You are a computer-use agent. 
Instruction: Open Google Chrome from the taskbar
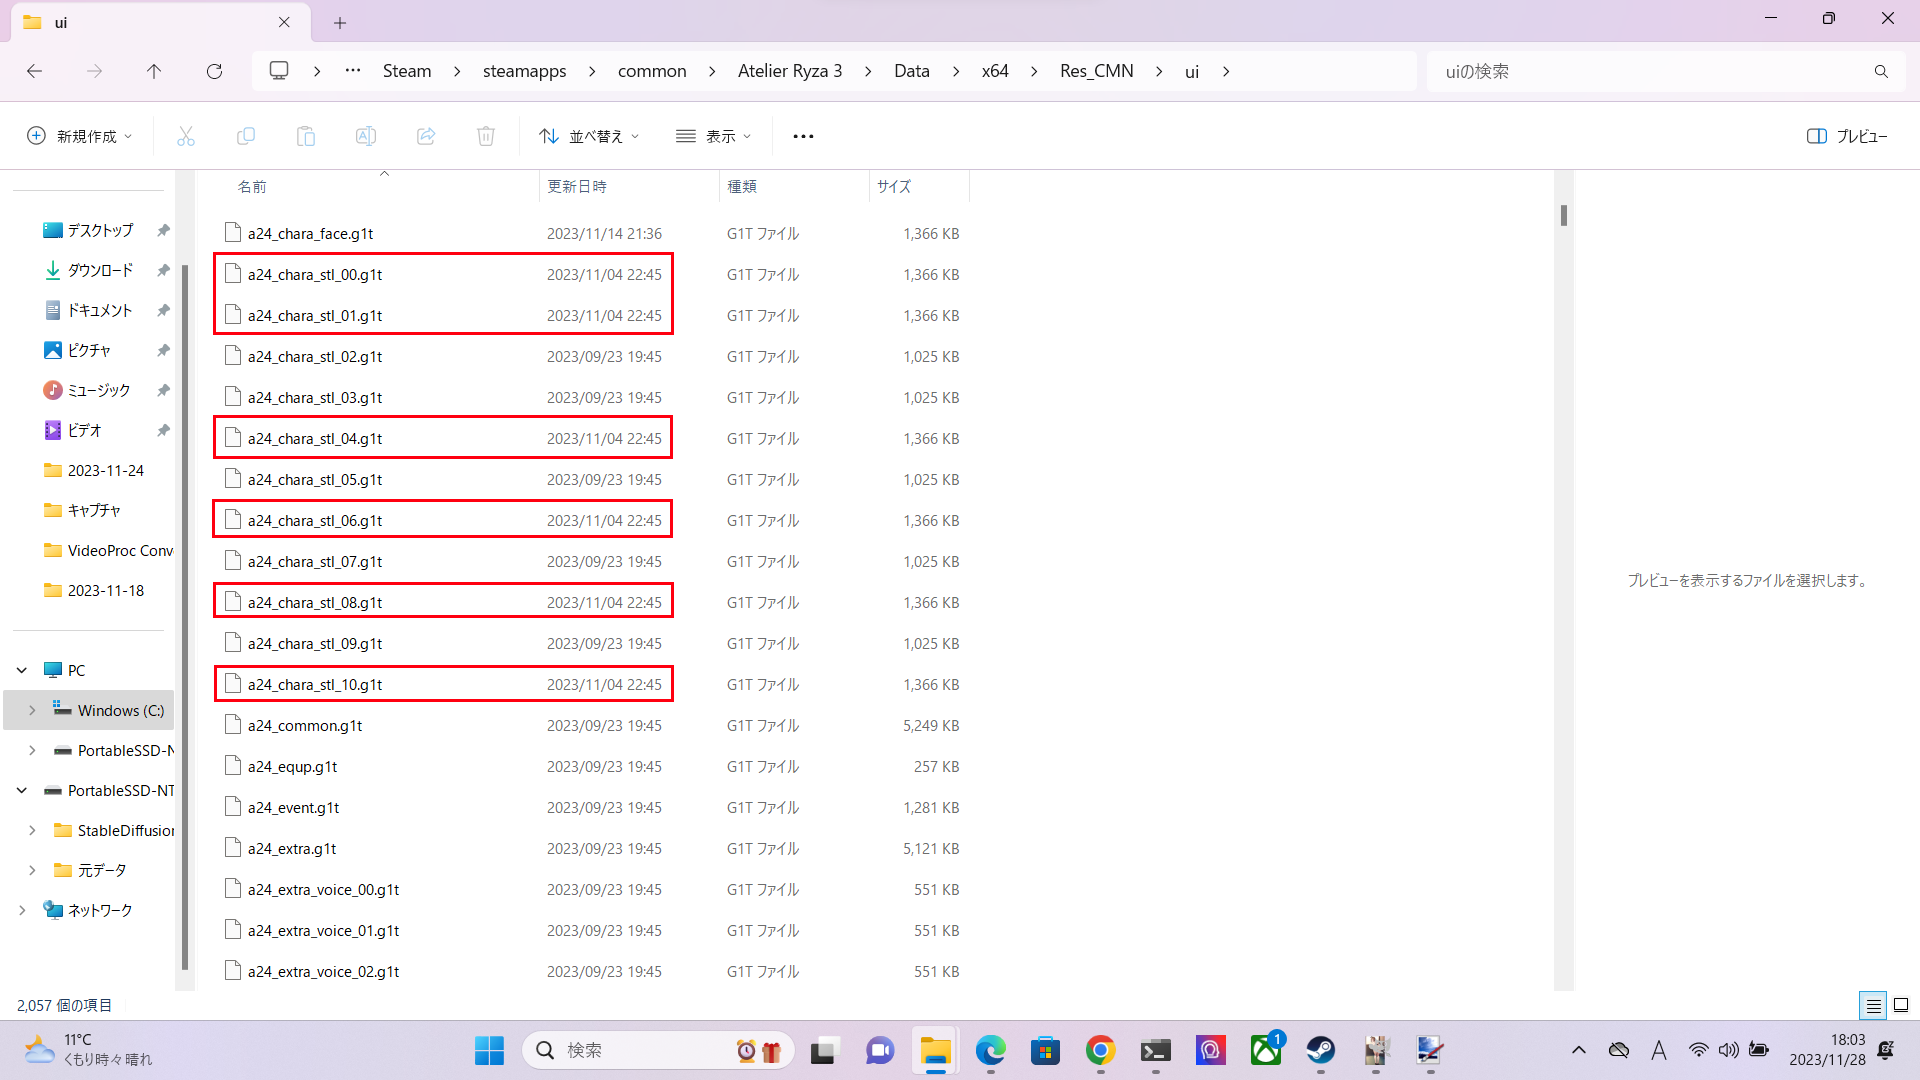[1101, 1050]
